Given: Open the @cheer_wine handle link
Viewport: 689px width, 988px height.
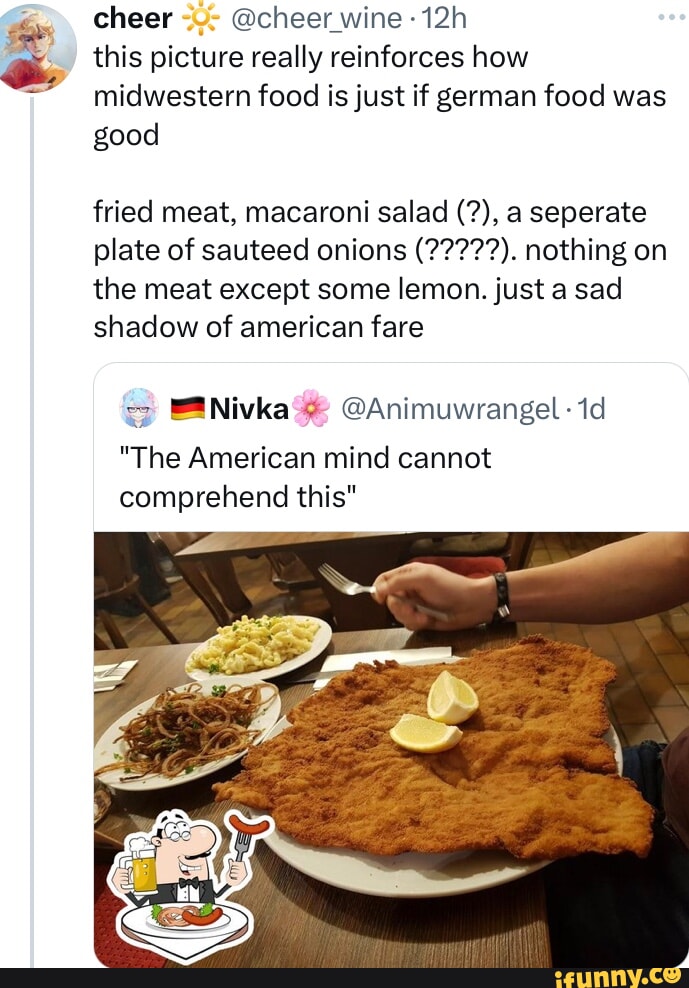Looking at the screenshot, I should tap(316, 19).
